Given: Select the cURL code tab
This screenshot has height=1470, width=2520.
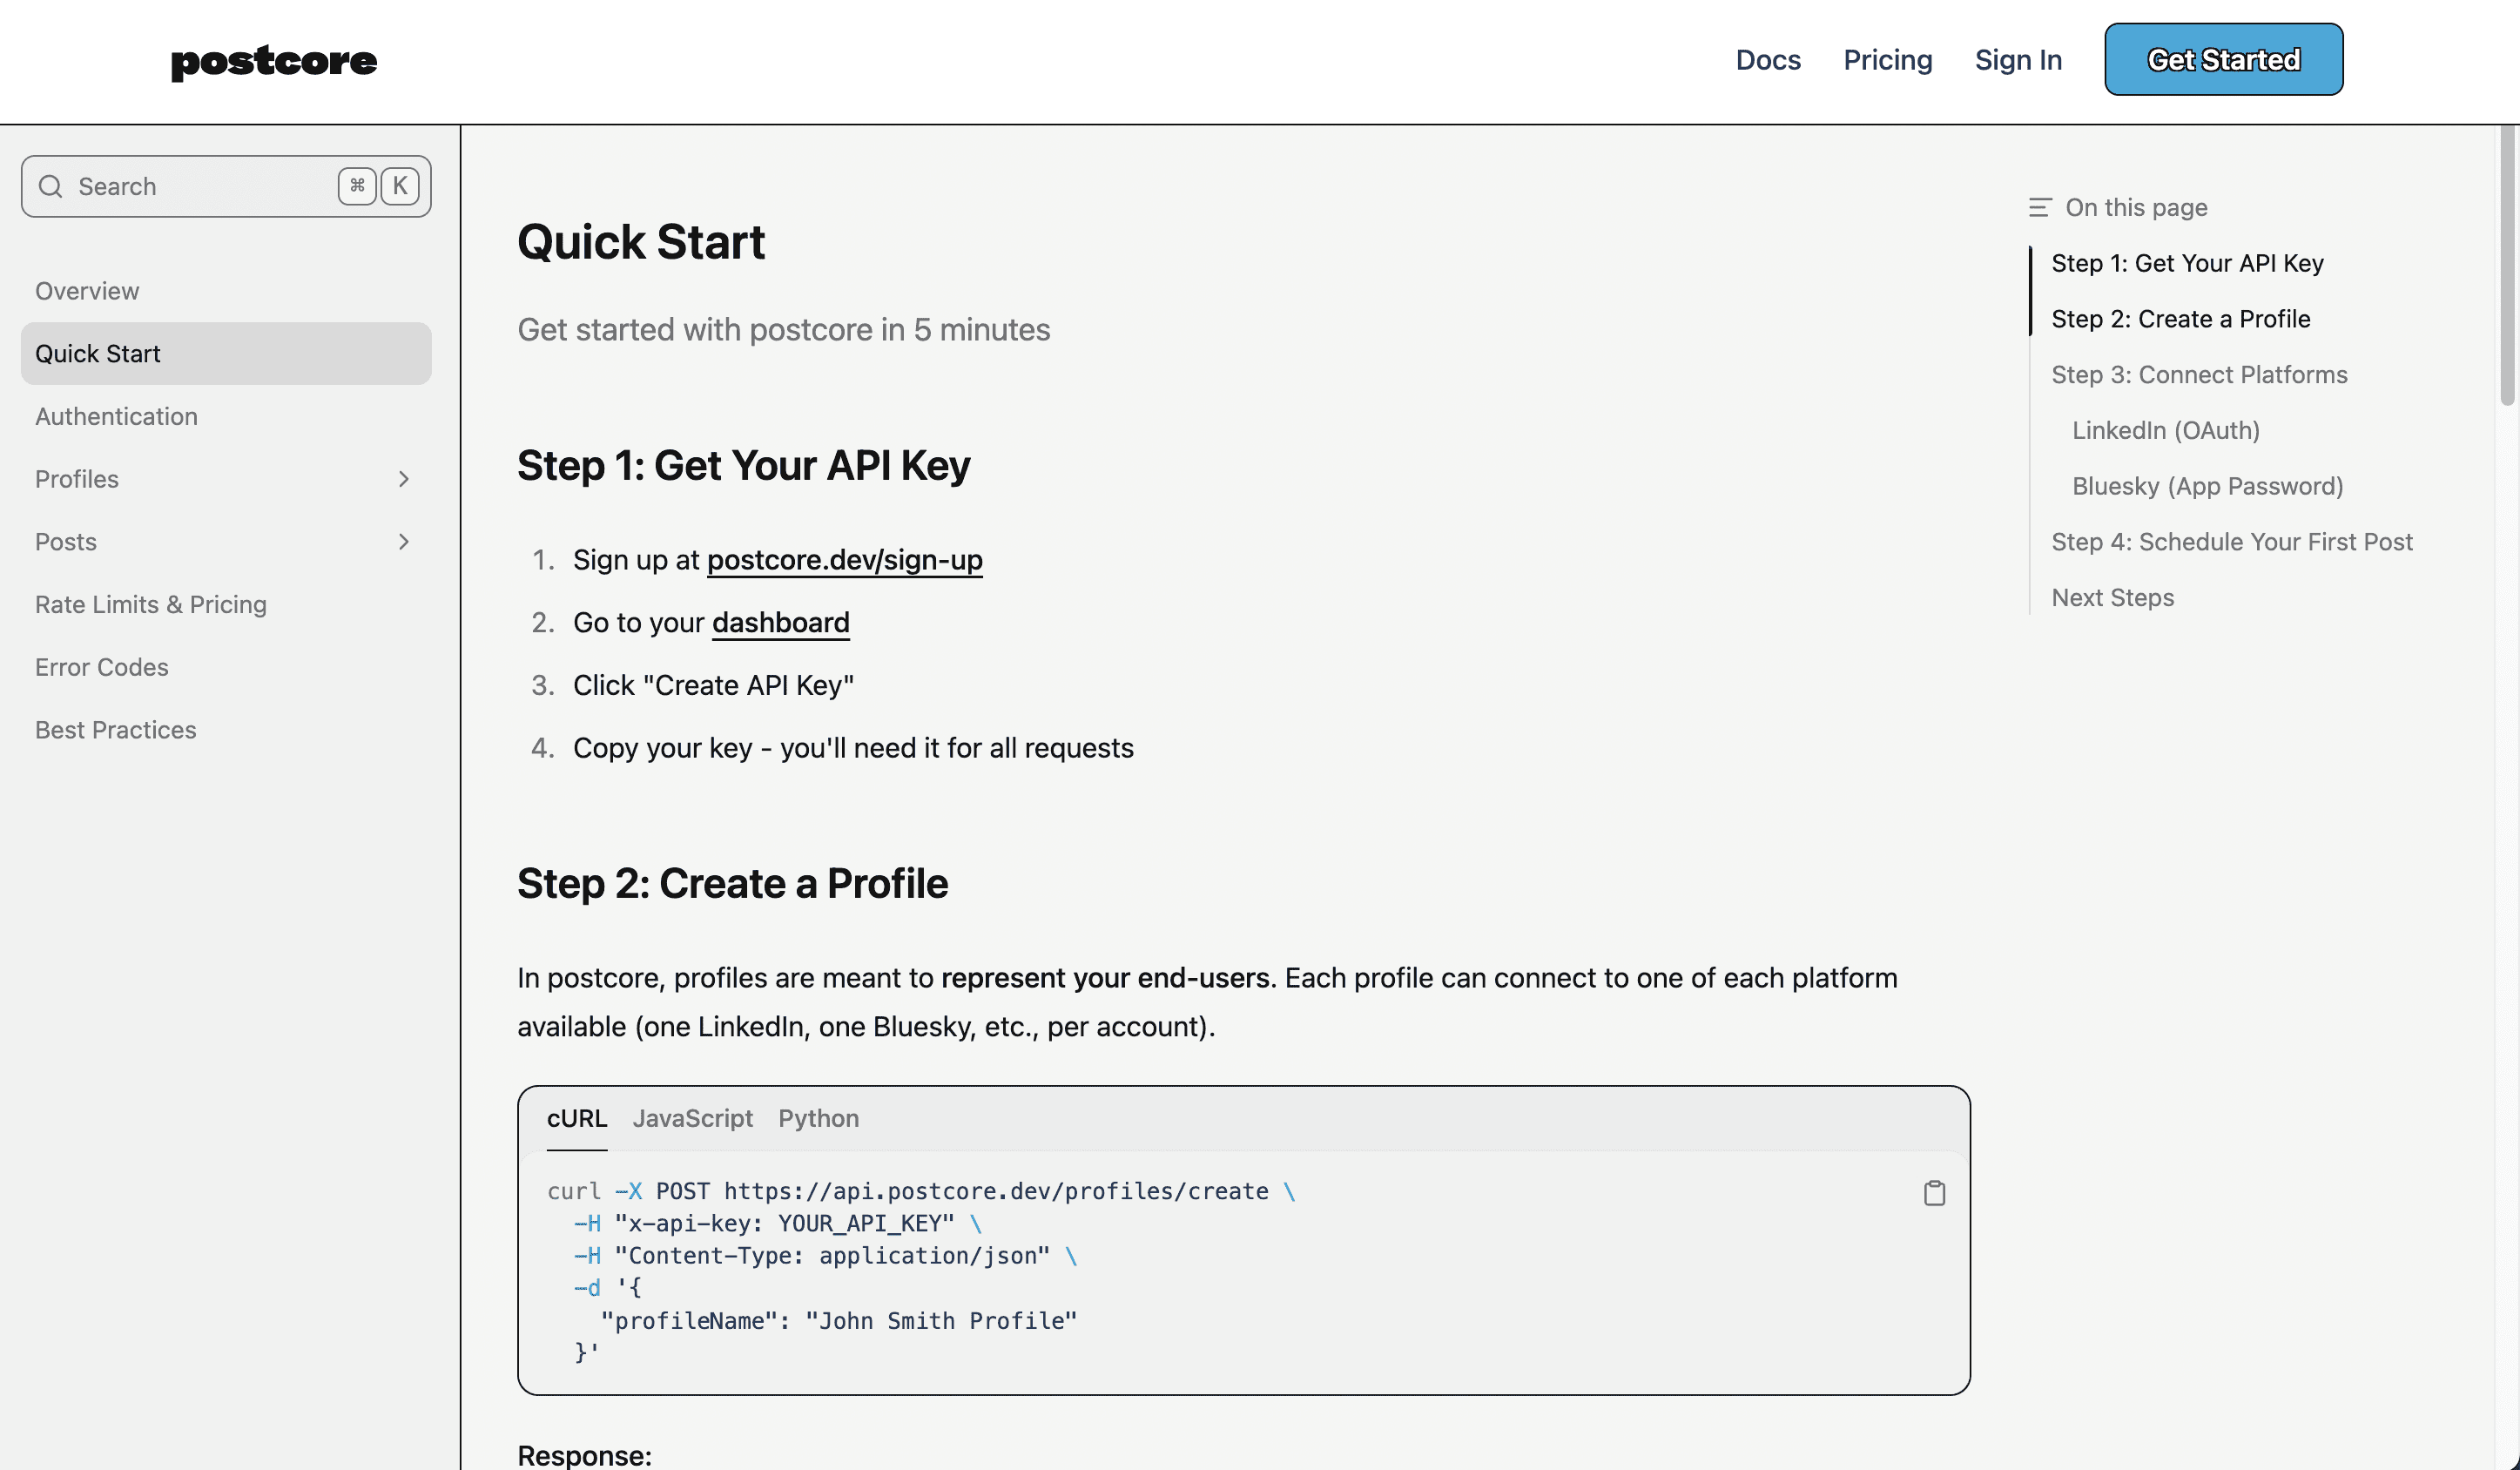Looking at the screenshot, I should [x=576, y=1118].
